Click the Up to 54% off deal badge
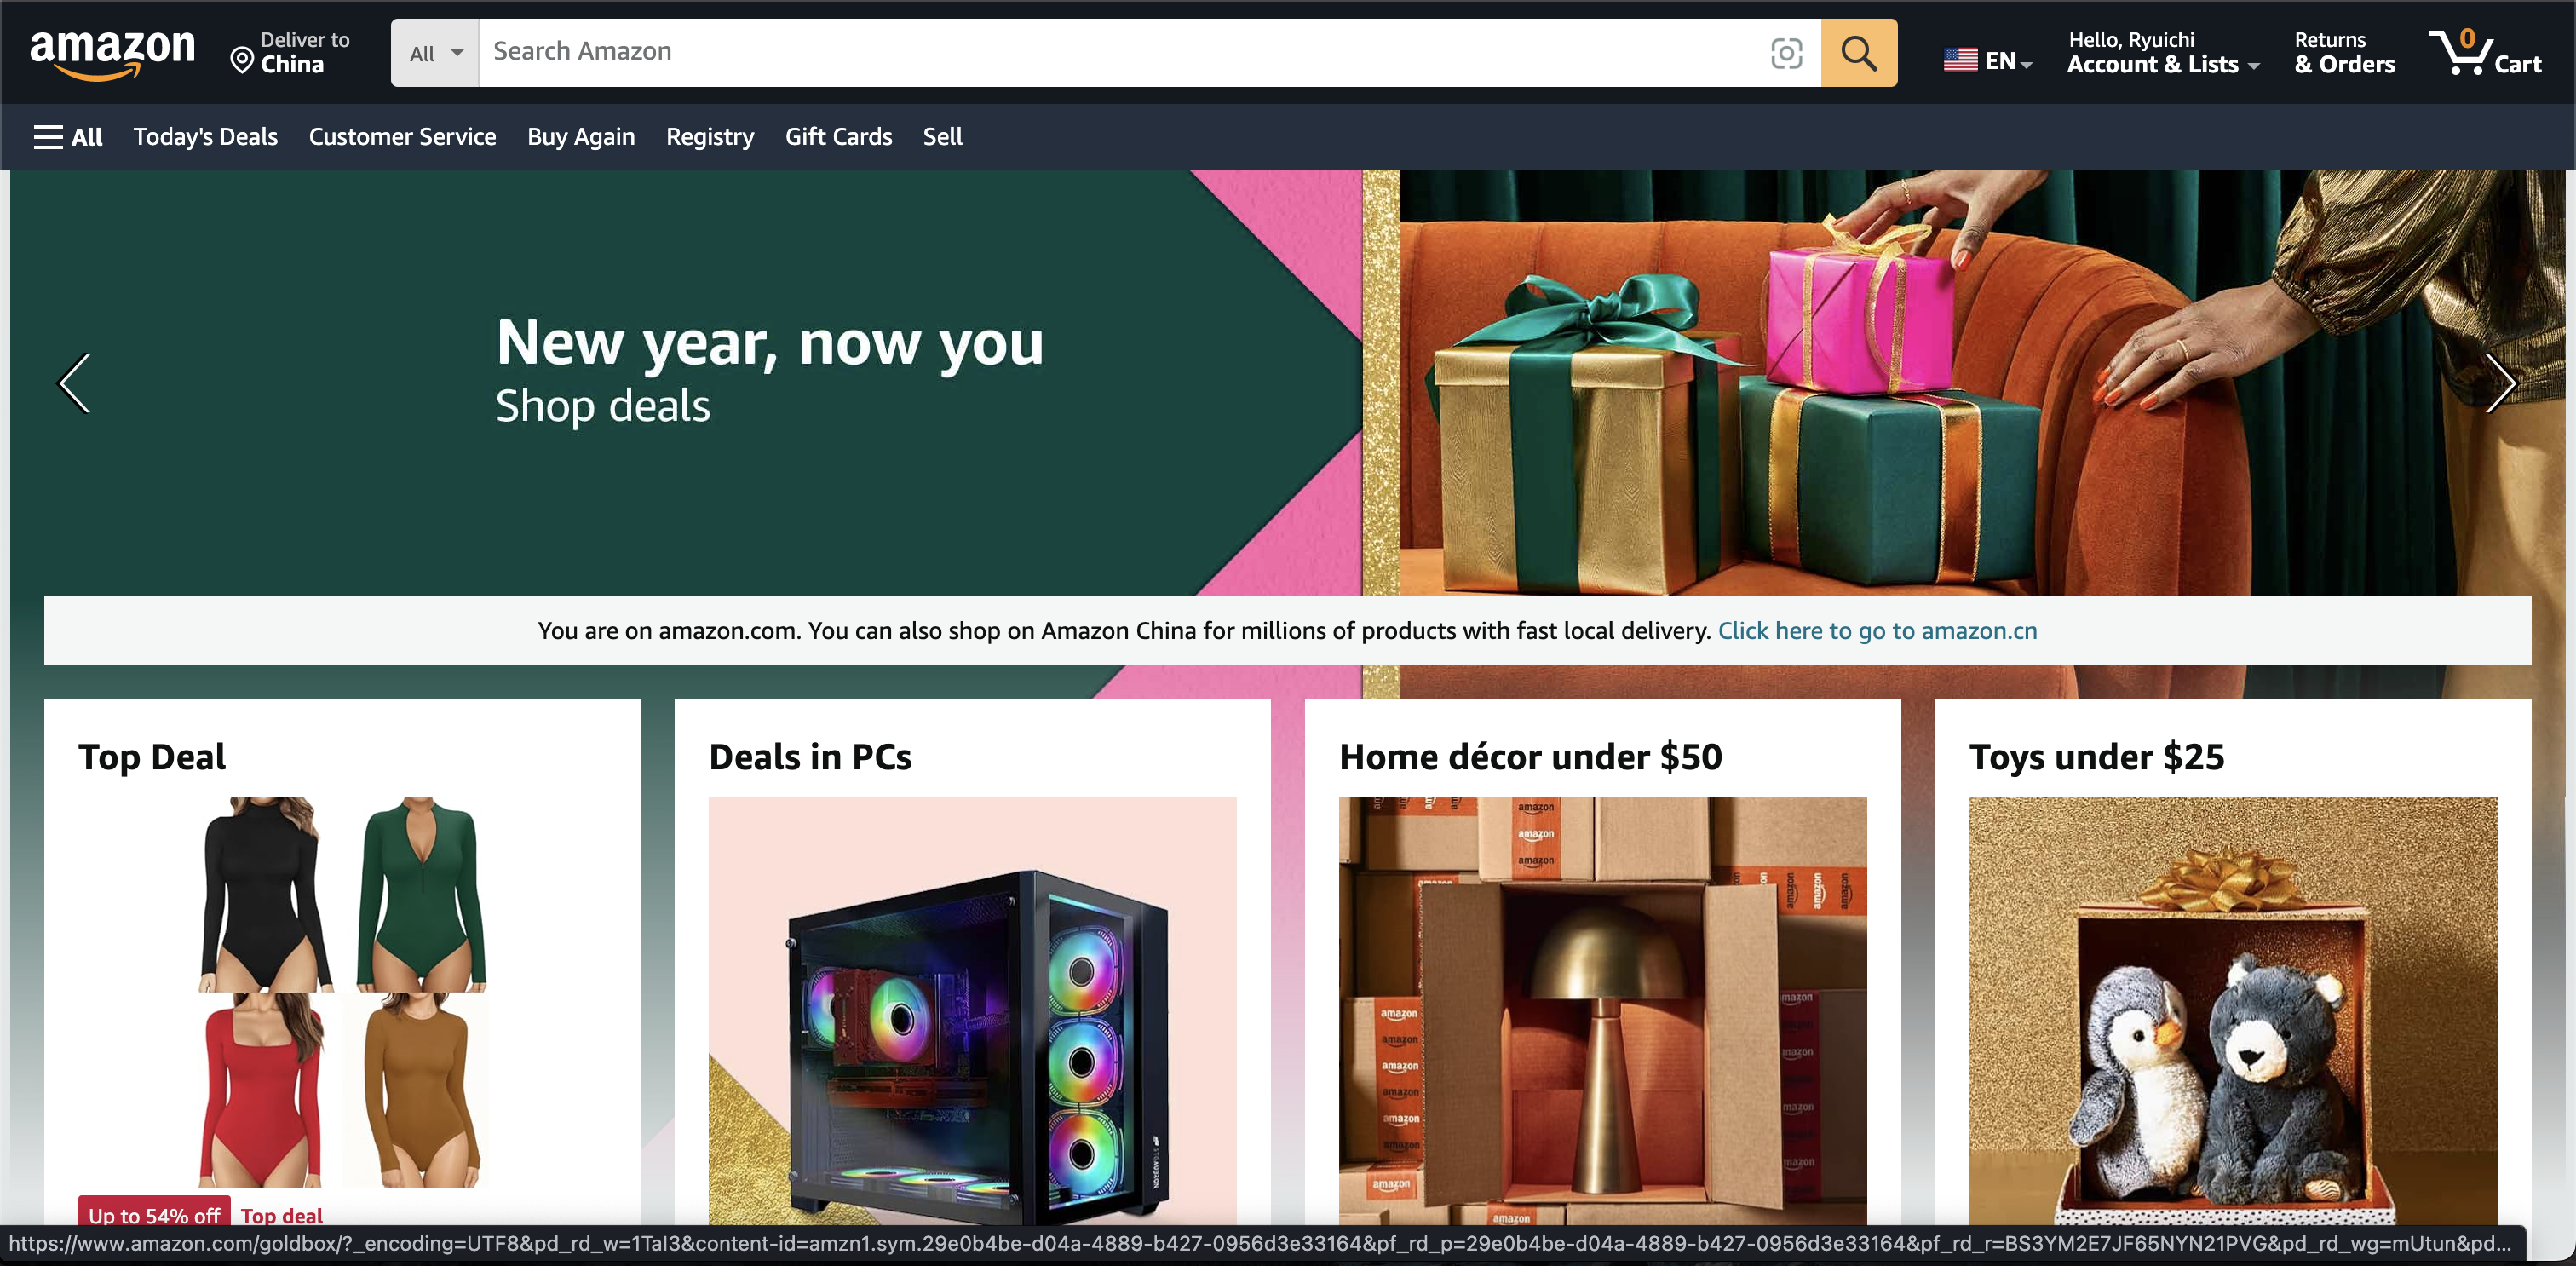 tap(154, 1214)
